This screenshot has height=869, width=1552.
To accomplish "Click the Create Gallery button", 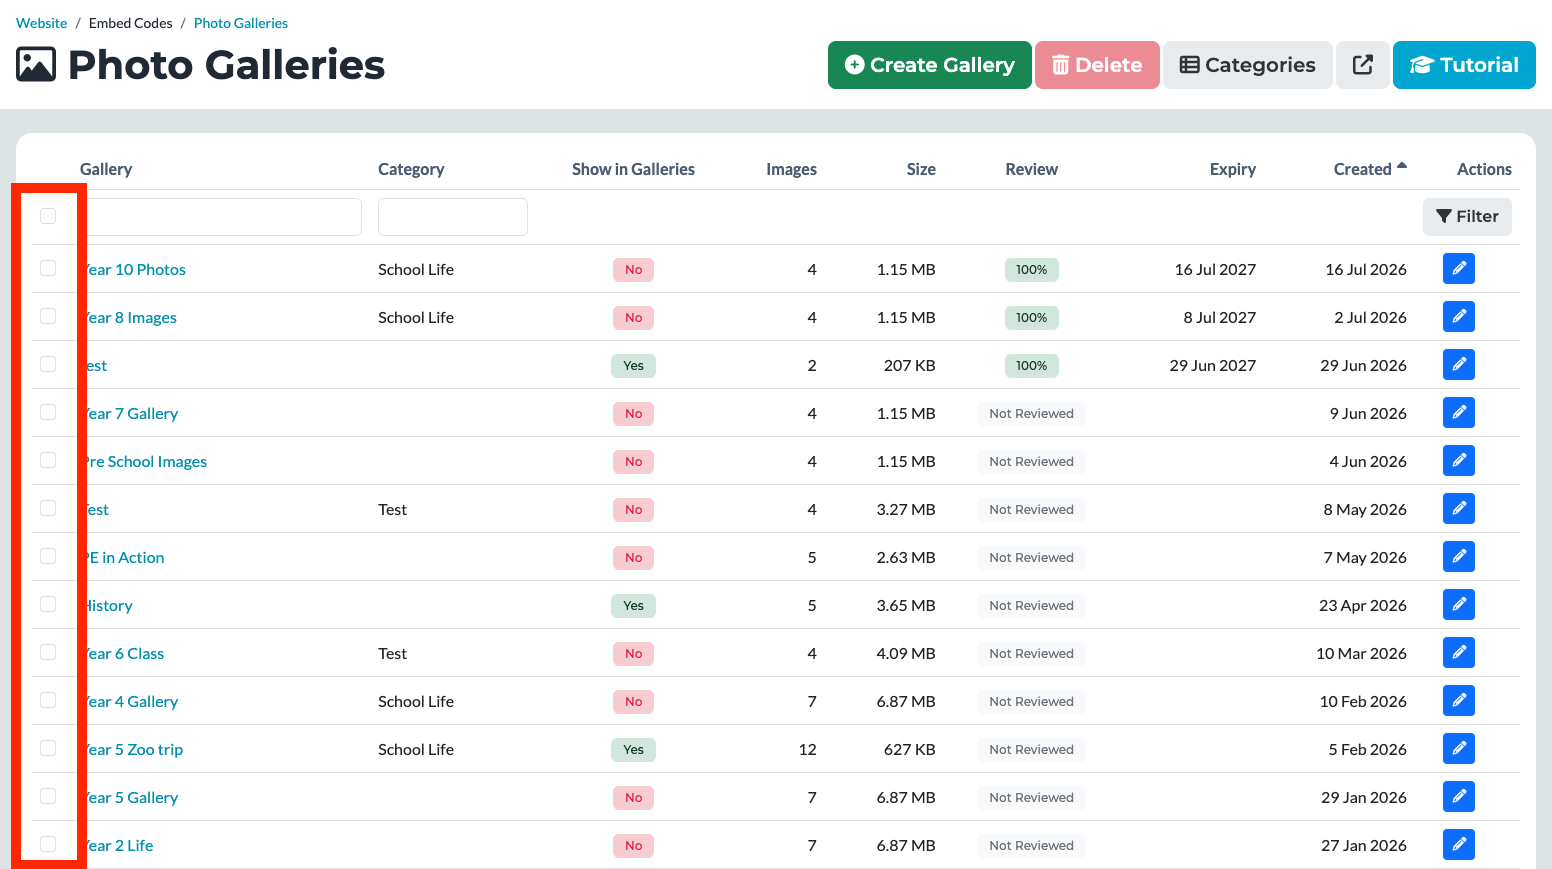I will 930,65.
